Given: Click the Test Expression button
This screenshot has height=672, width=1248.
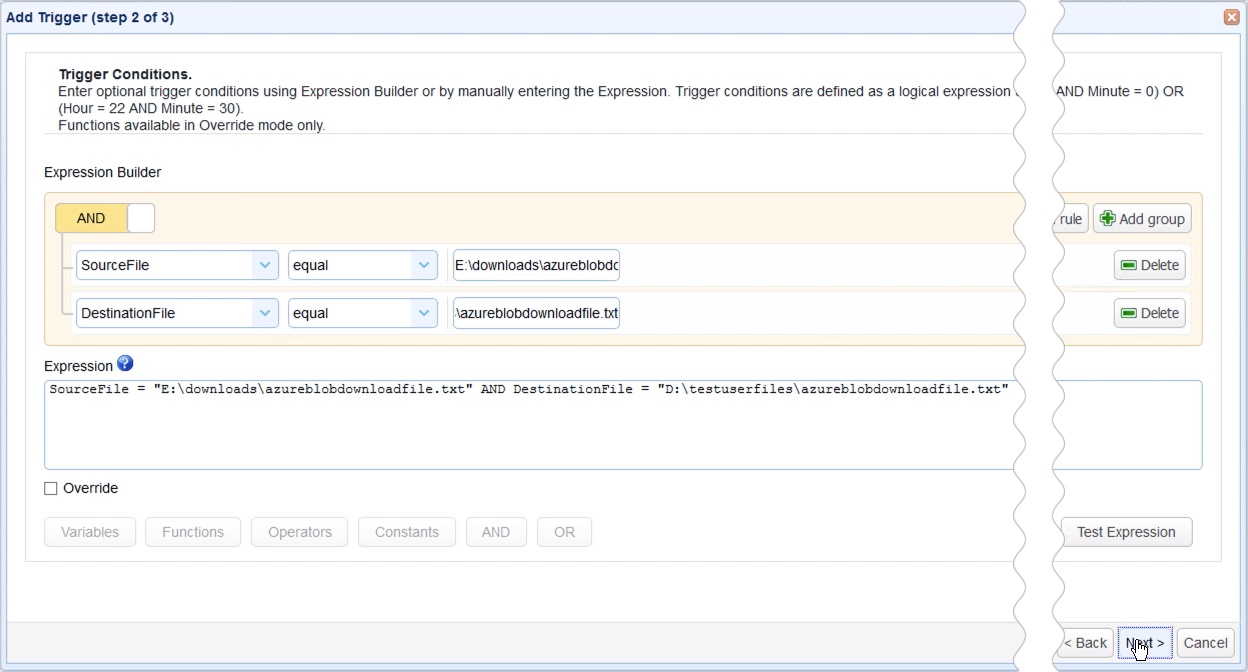Looking at the screenshot, I should [1126, 532].
